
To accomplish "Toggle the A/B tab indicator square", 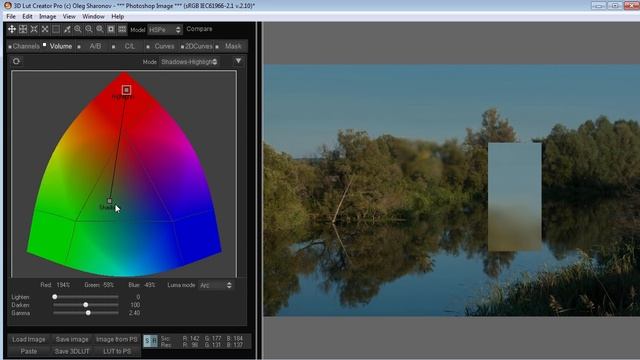I will click(x=79, y=47).
